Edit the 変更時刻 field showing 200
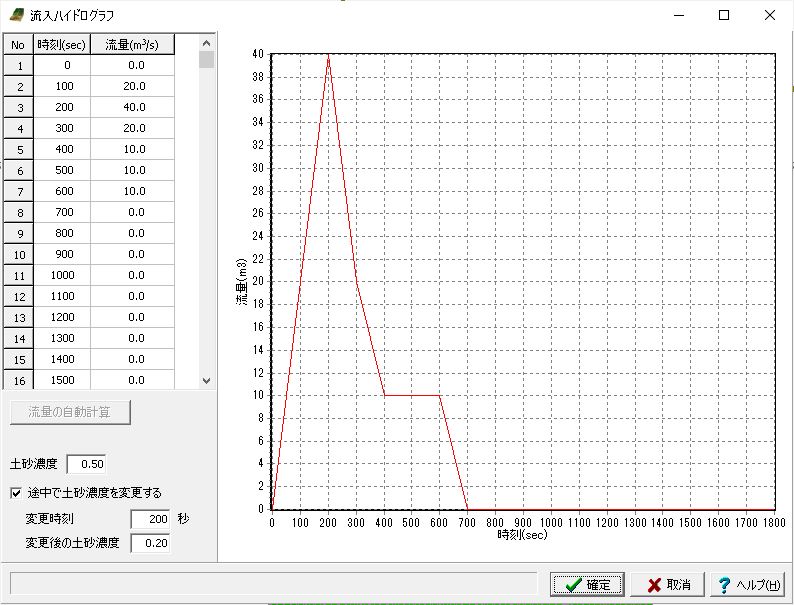 coord(150,519)
